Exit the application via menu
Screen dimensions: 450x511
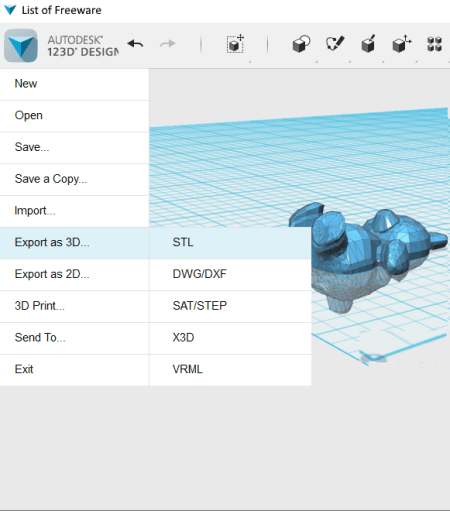point(74,370)
